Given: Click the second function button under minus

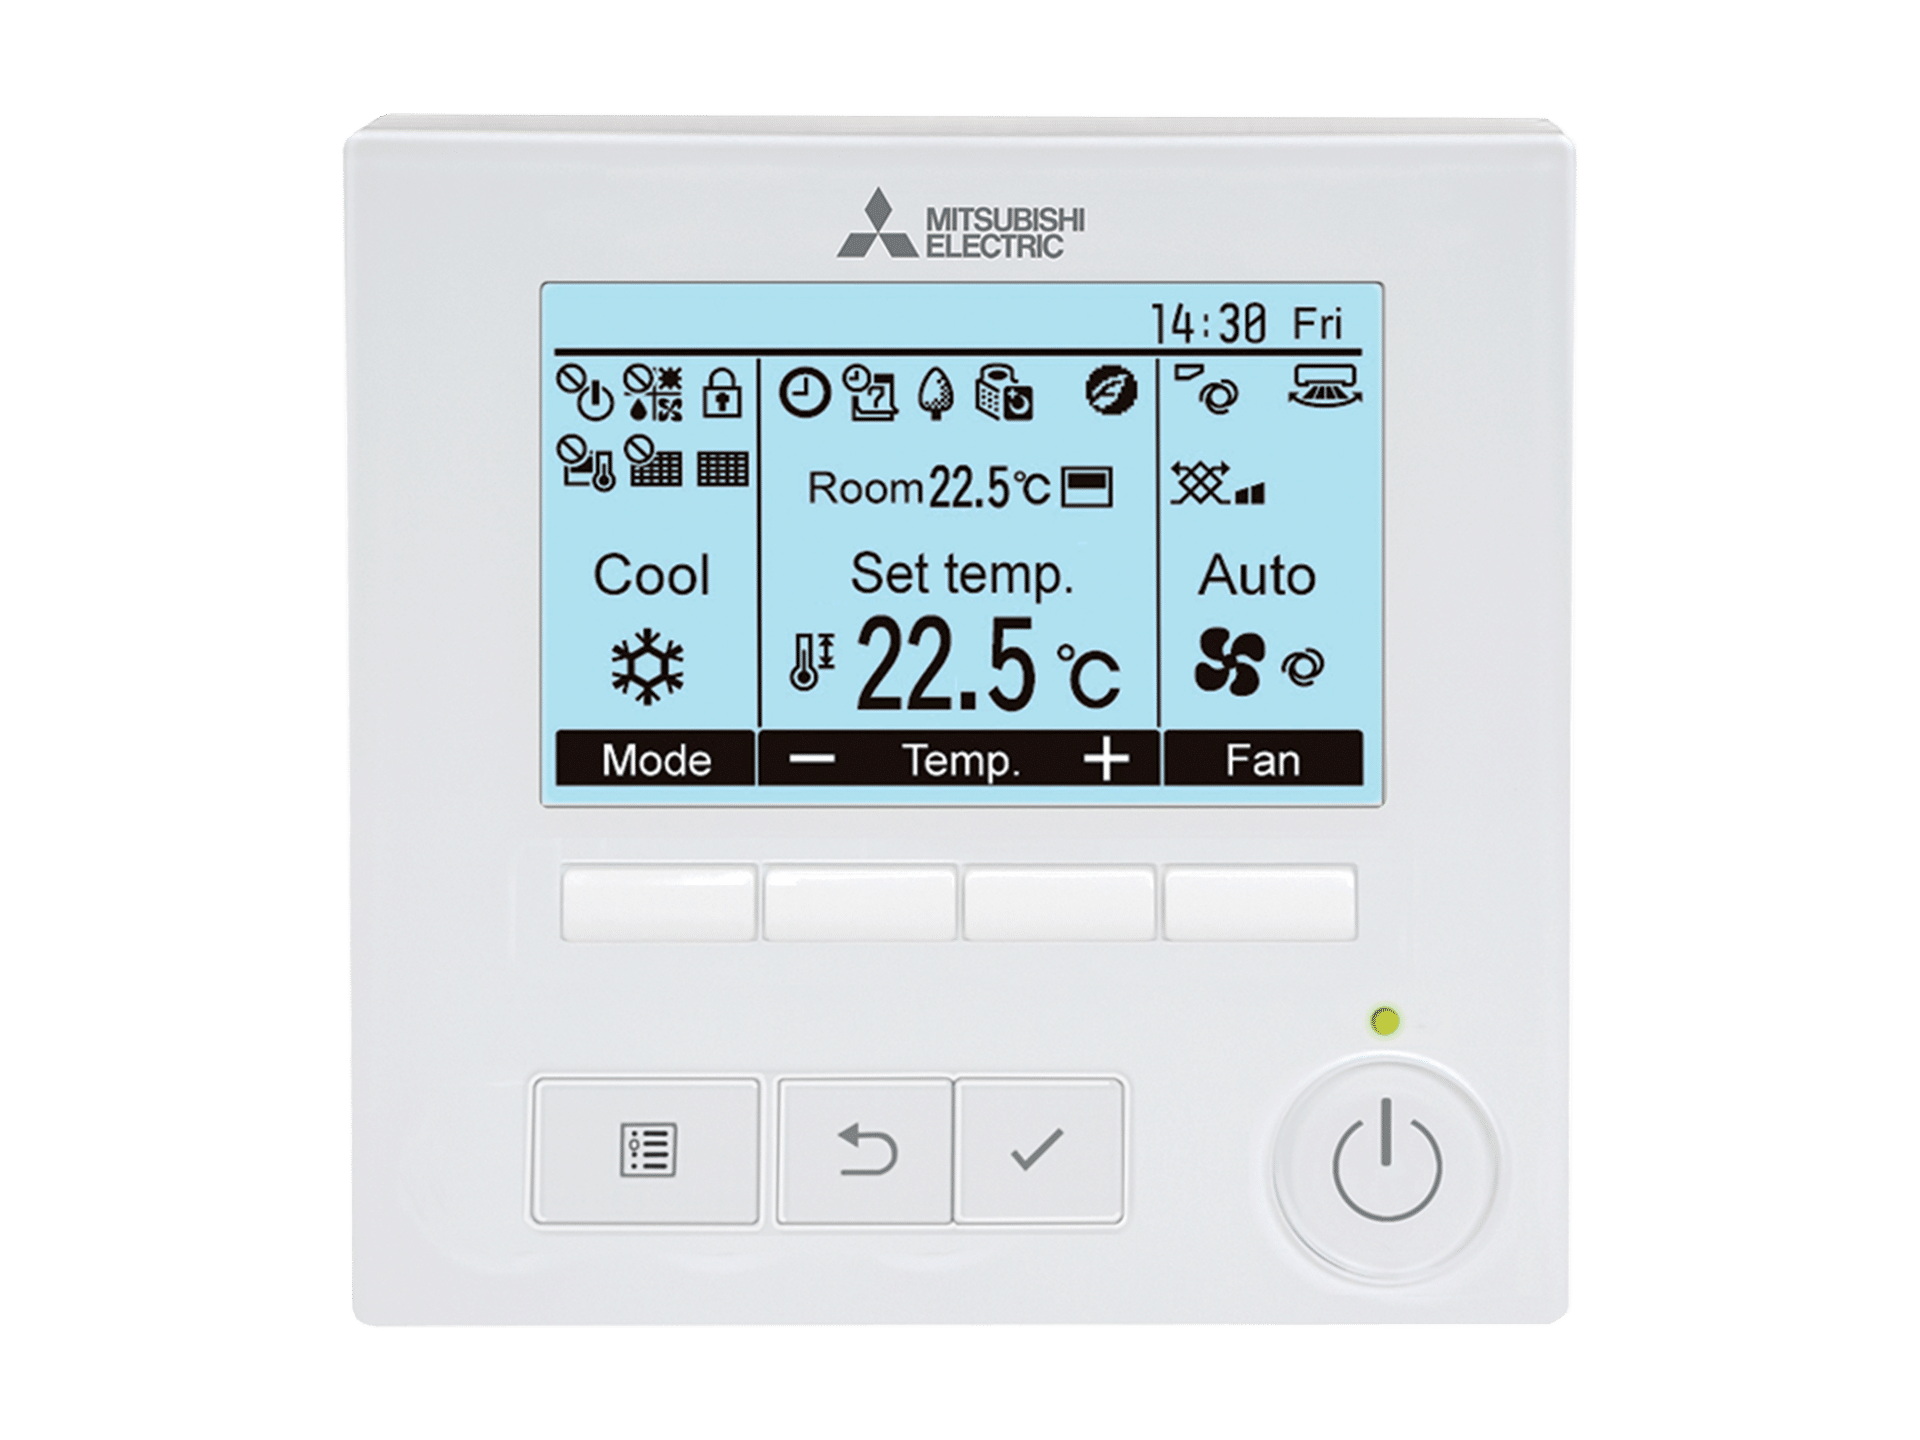Looking at the screenshot, I should [x=860, y=903].
